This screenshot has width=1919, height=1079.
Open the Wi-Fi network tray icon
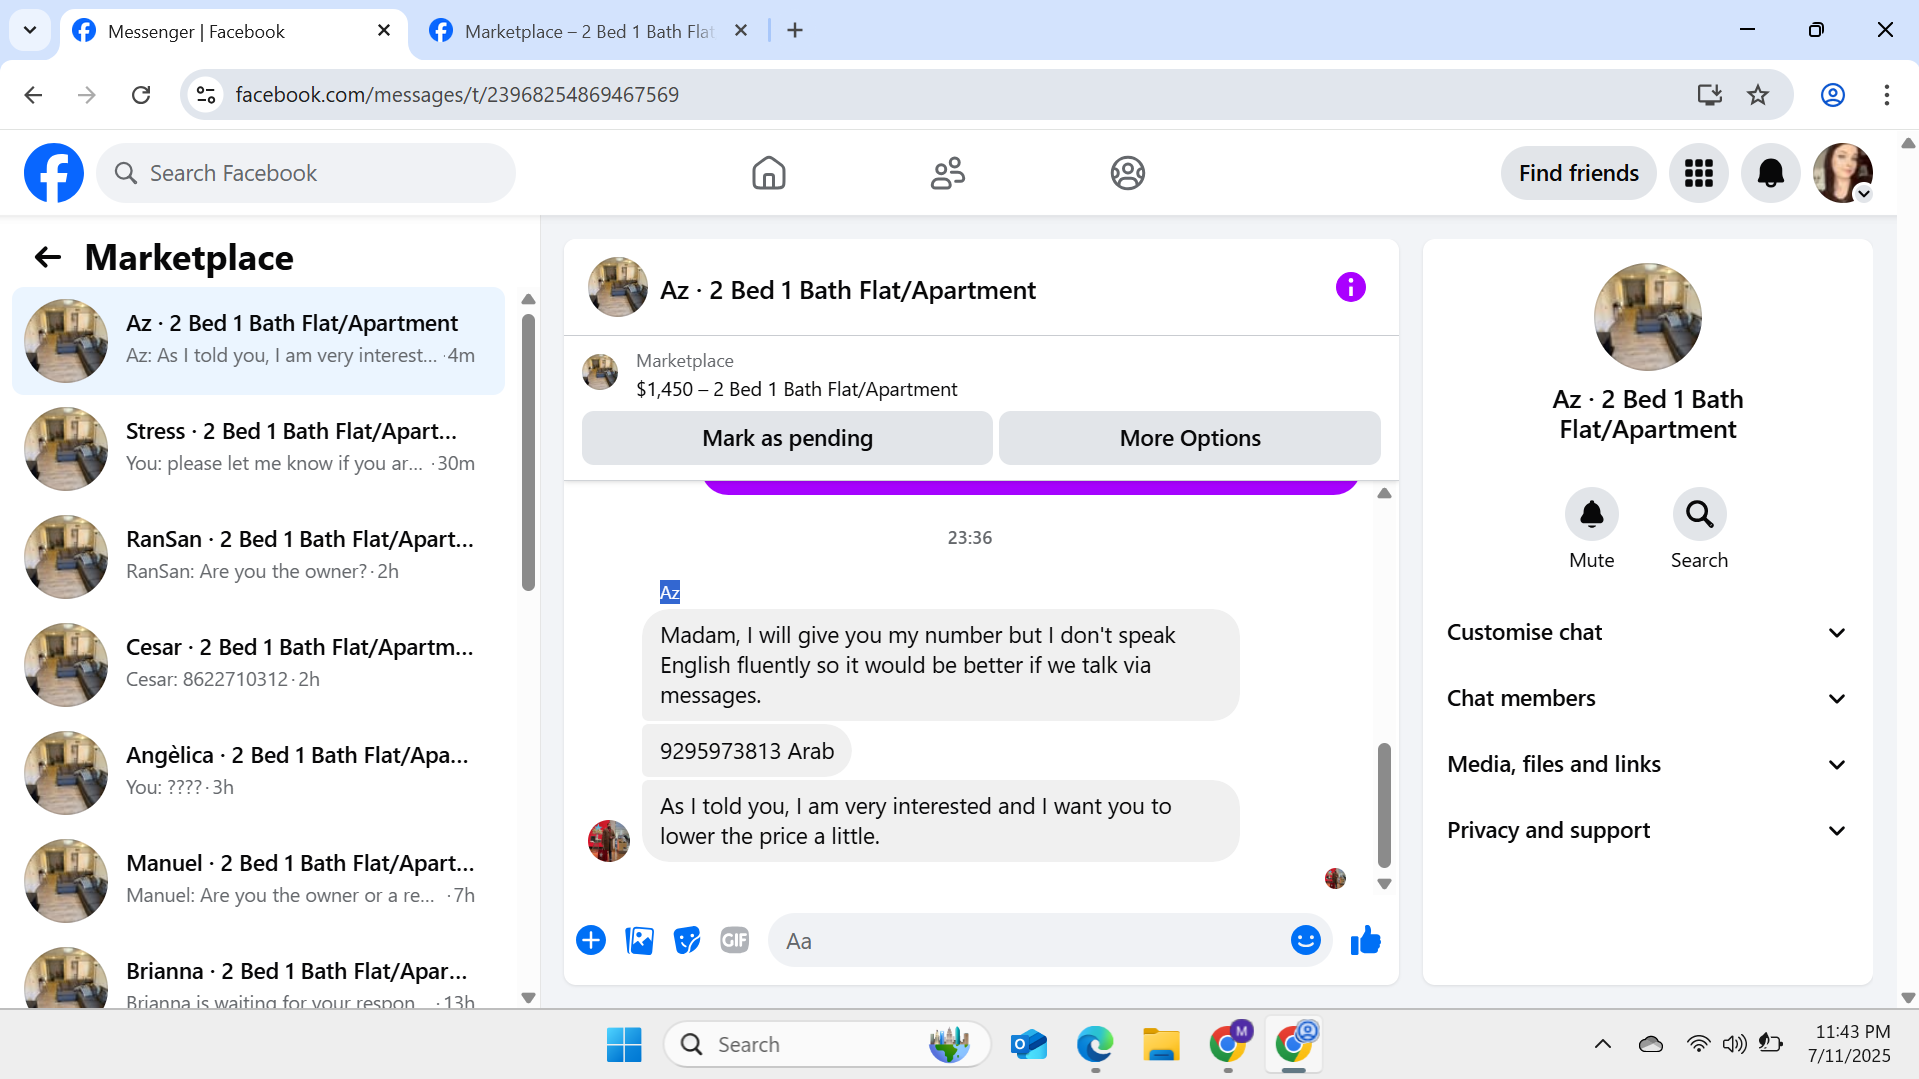[1697, 1044]
